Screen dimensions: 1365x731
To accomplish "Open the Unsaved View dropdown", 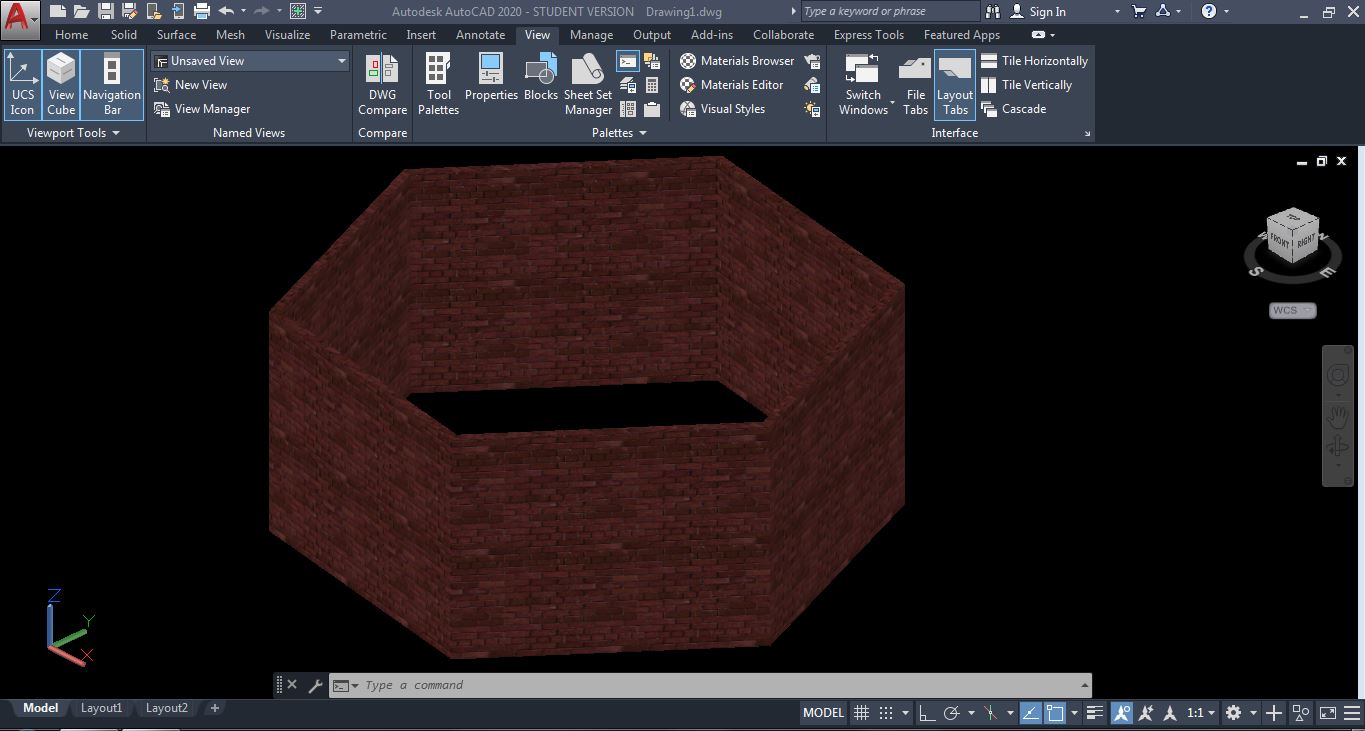I will (341, 60).
